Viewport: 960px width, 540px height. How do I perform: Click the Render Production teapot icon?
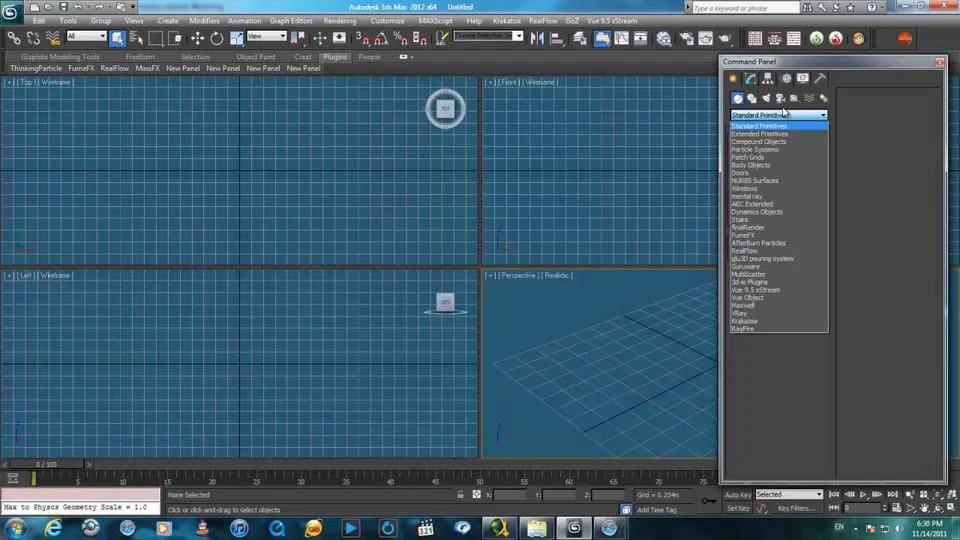click(x=725, y=39)
